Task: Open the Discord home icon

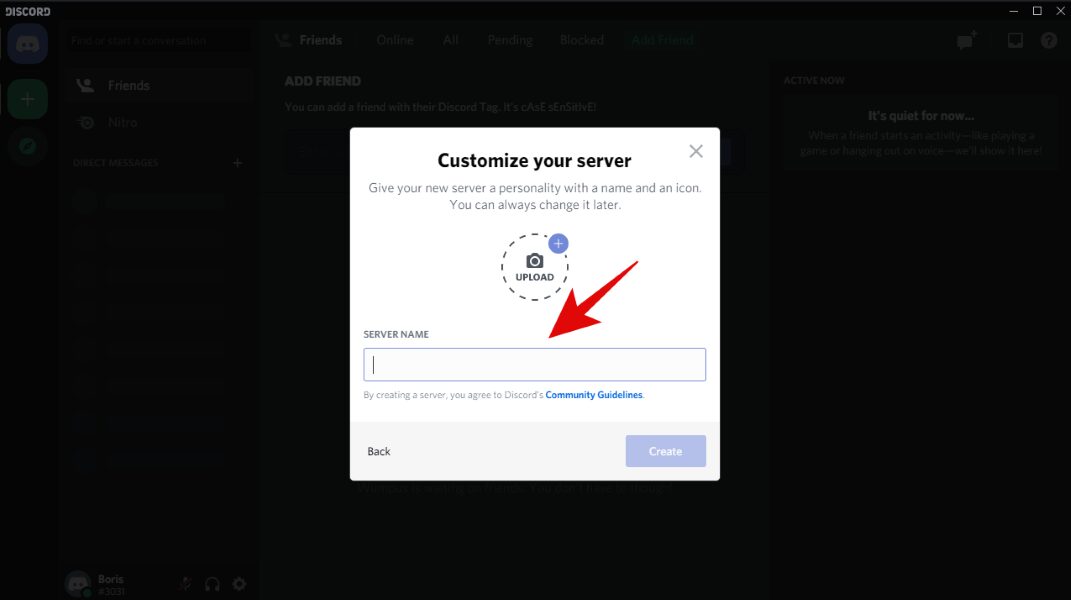Action: point(27,44)
